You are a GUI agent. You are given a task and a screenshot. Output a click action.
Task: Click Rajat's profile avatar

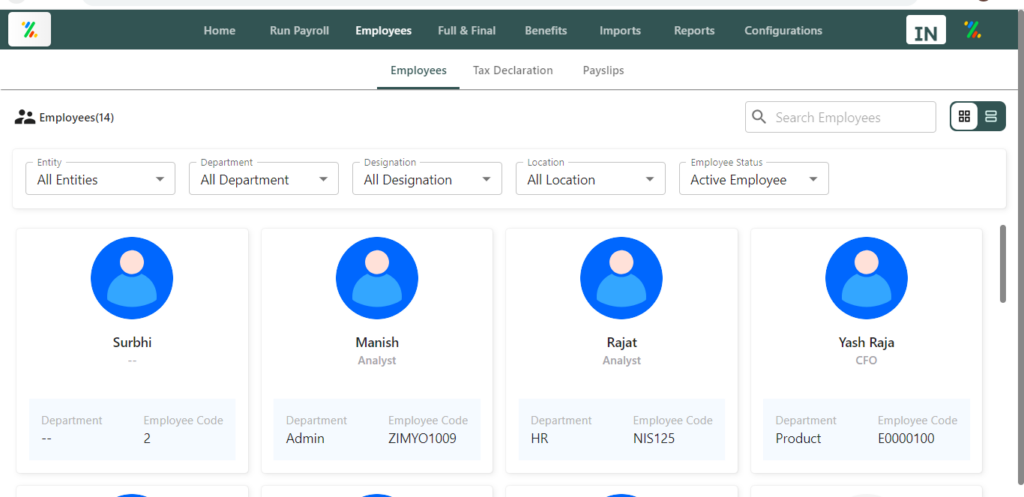[621, 278]
